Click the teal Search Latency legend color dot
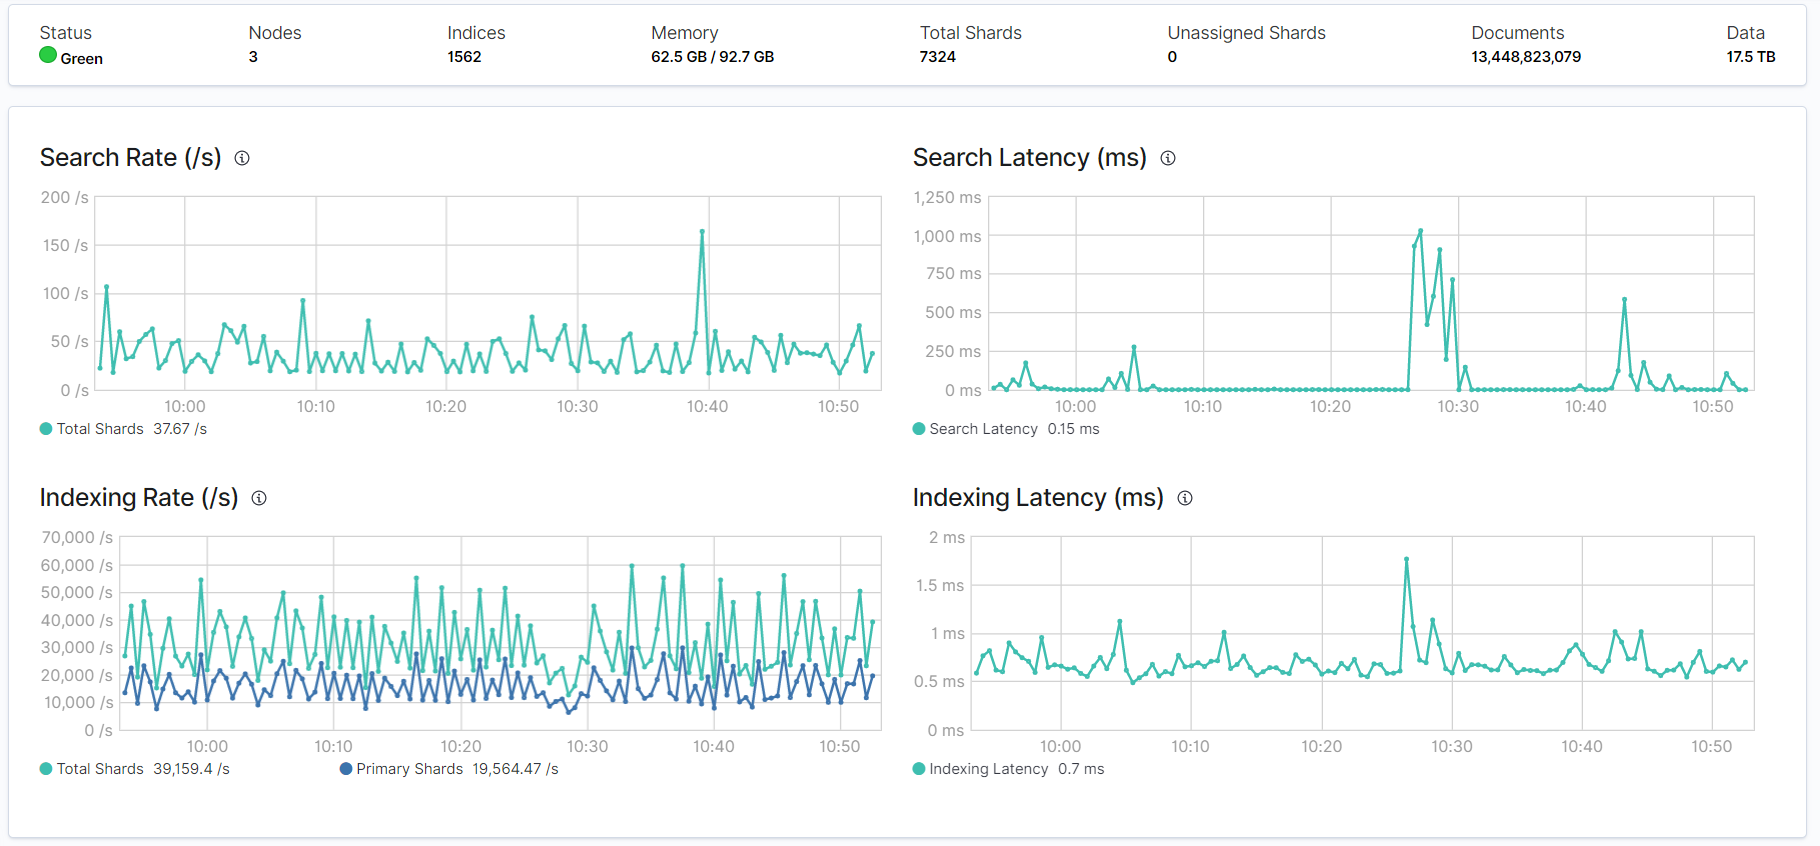This screenshot has width=1820, height=846. [x=919, y=429]
